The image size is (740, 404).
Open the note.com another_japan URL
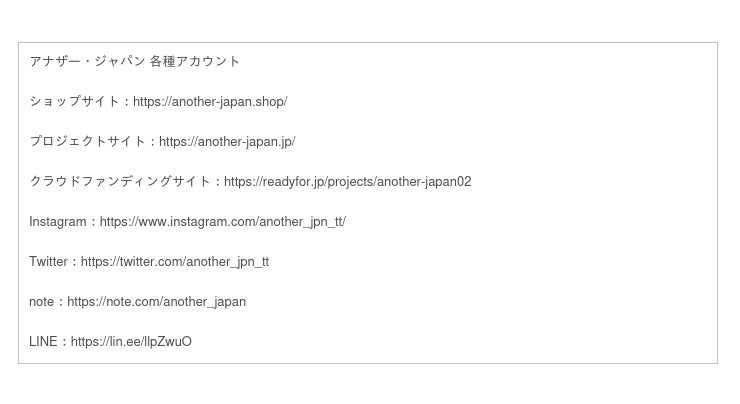(156, 302)
